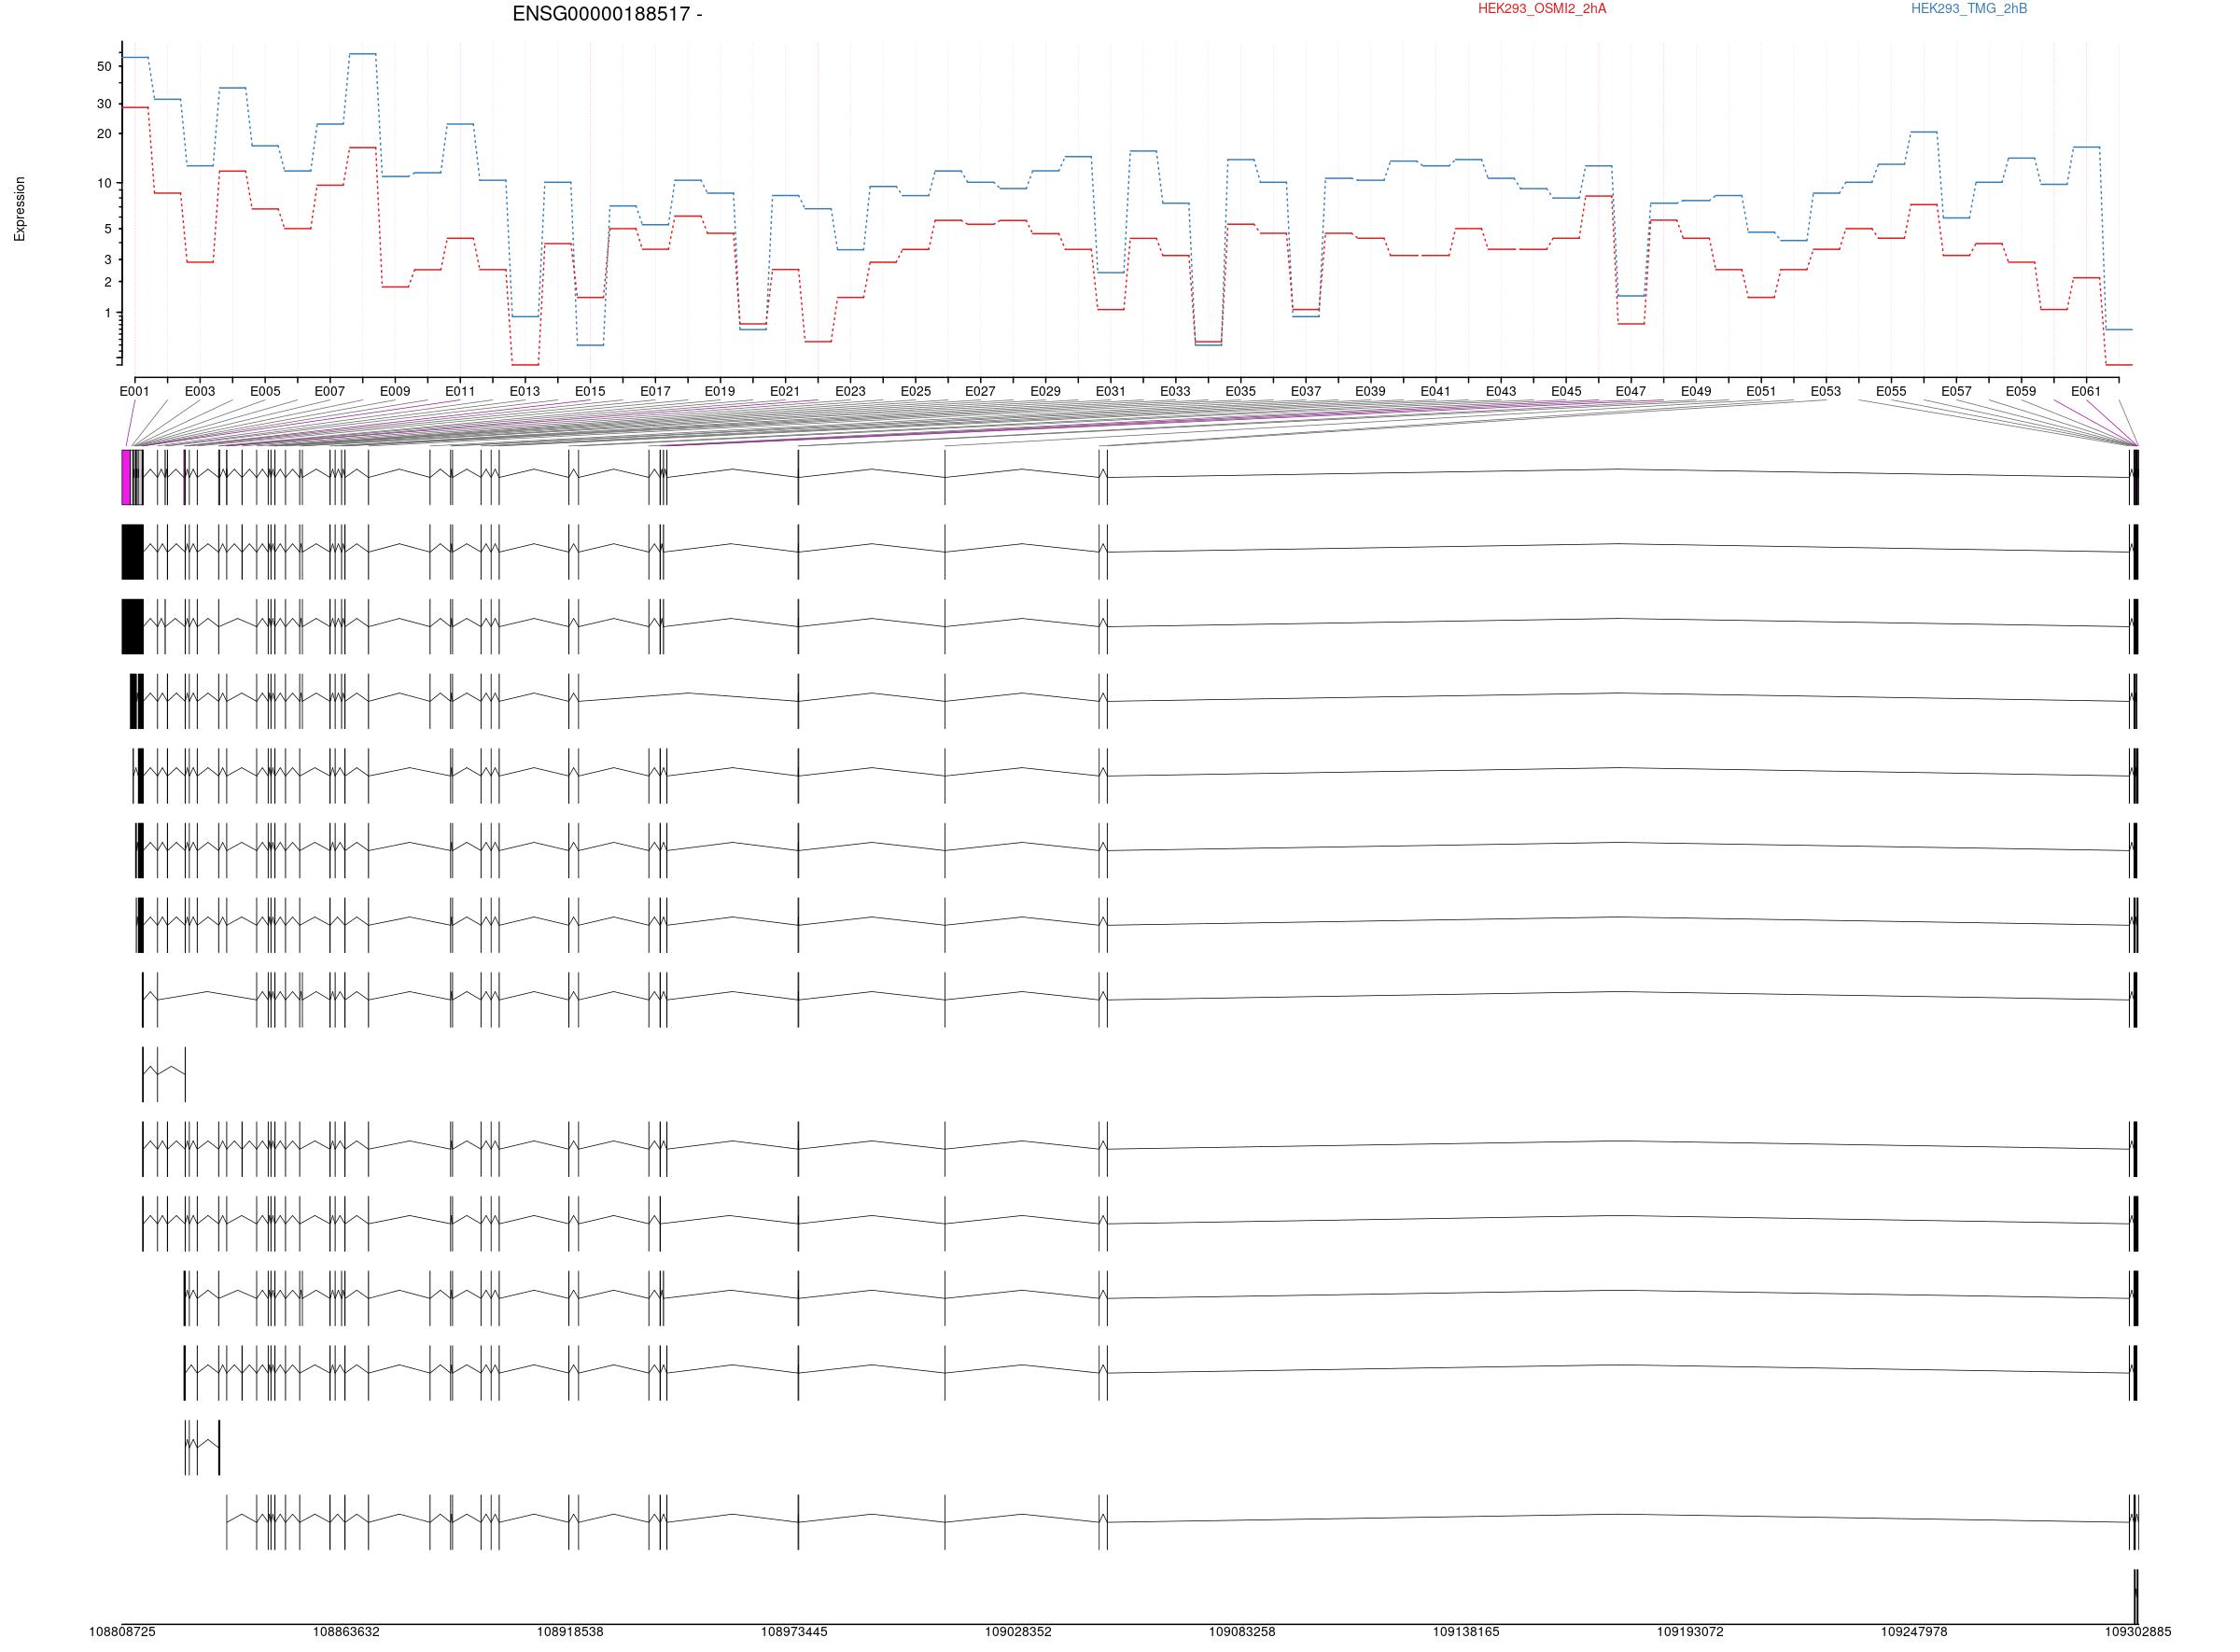Click exon label E001
The image size is (2240, 1652).
click(x=134, y=392)
